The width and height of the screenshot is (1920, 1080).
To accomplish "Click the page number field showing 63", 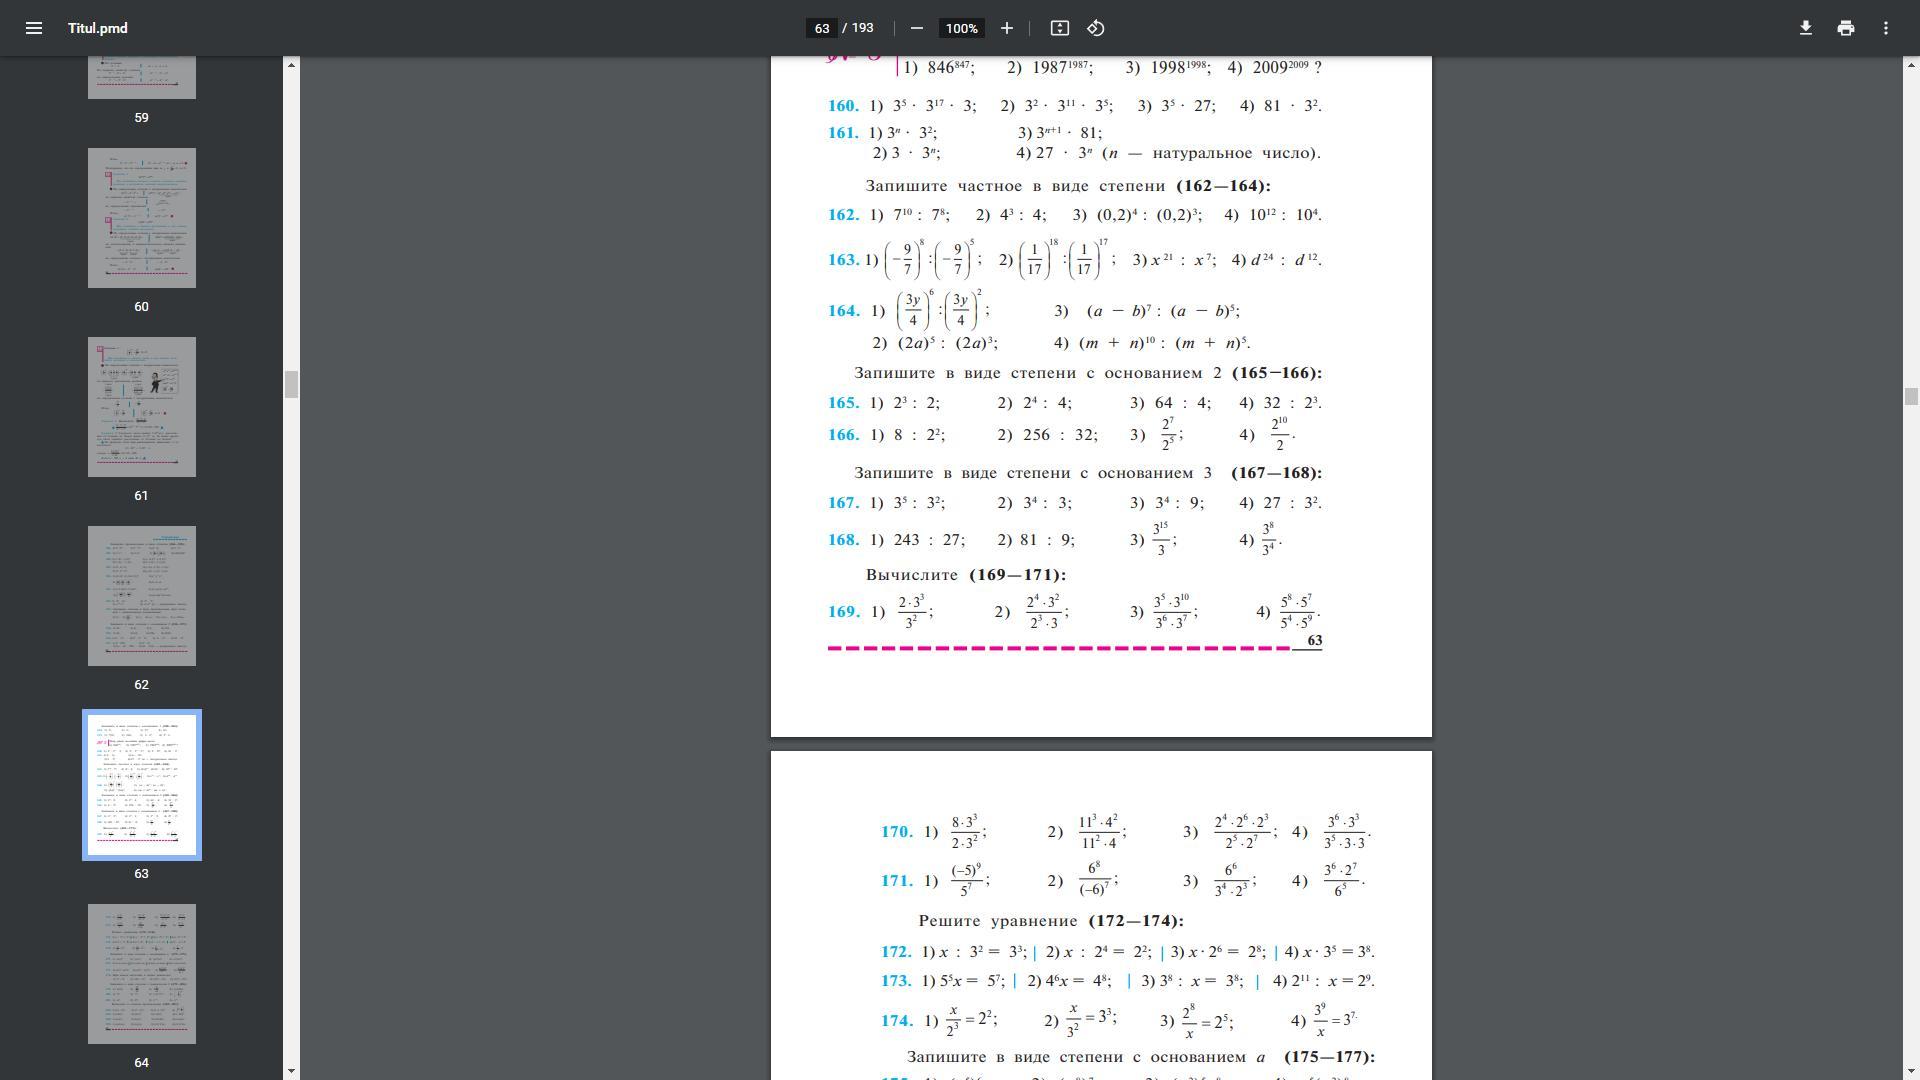I will pyautogui.click(x=821, y=28).
